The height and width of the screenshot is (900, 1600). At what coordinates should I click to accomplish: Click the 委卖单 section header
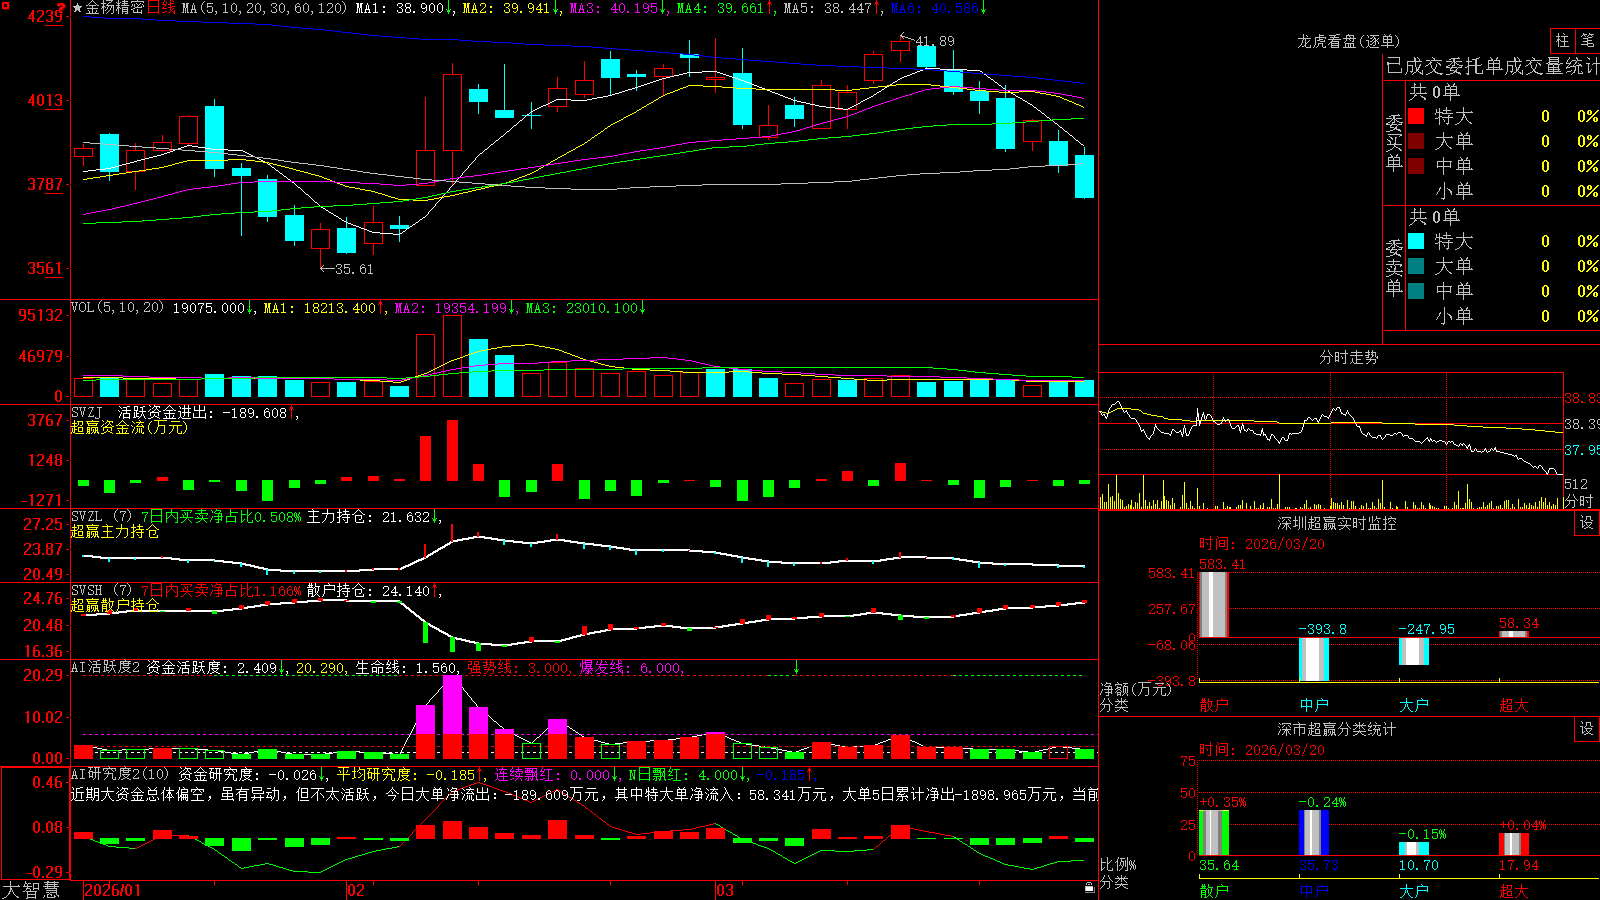tap(1394, 267)
